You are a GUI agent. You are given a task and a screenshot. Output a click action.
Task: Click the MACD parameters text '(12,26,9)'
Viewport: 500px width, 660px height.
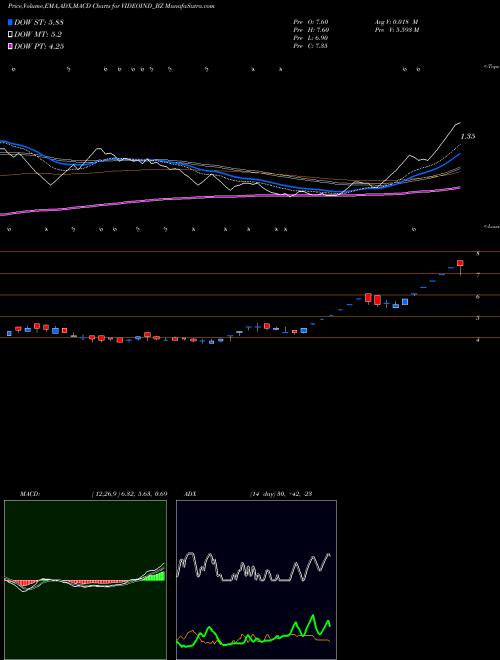pyautogui.click(x=105, y=494)
